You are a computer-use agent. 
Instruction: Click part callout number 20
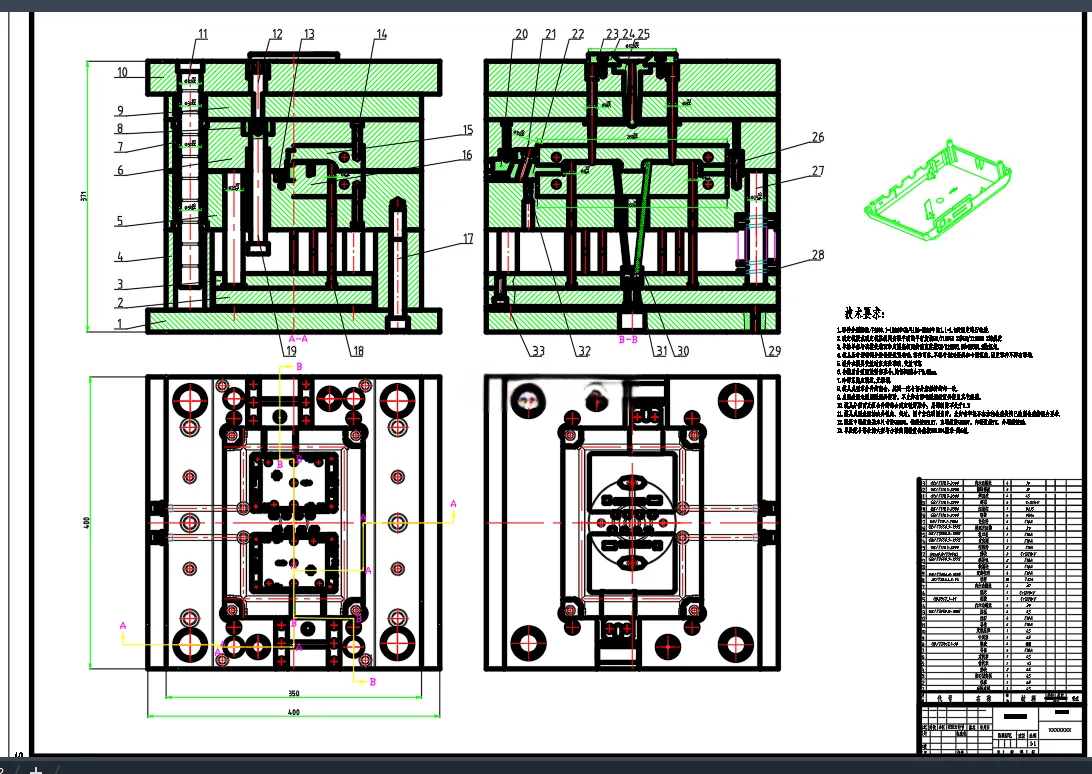(522, 34)
